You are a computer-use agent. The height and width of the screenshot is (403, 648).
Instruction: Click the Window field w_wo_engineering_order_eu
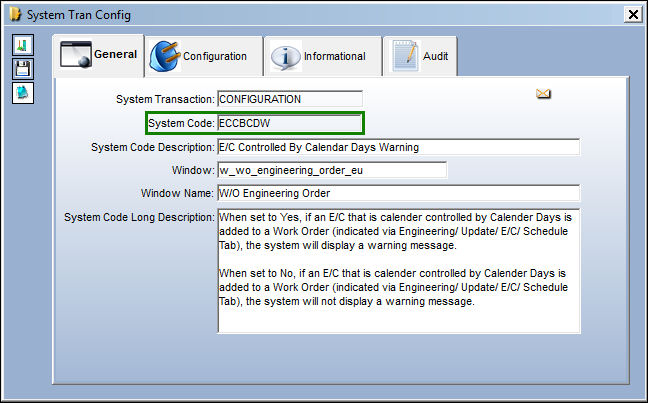(x=332, y=170)
